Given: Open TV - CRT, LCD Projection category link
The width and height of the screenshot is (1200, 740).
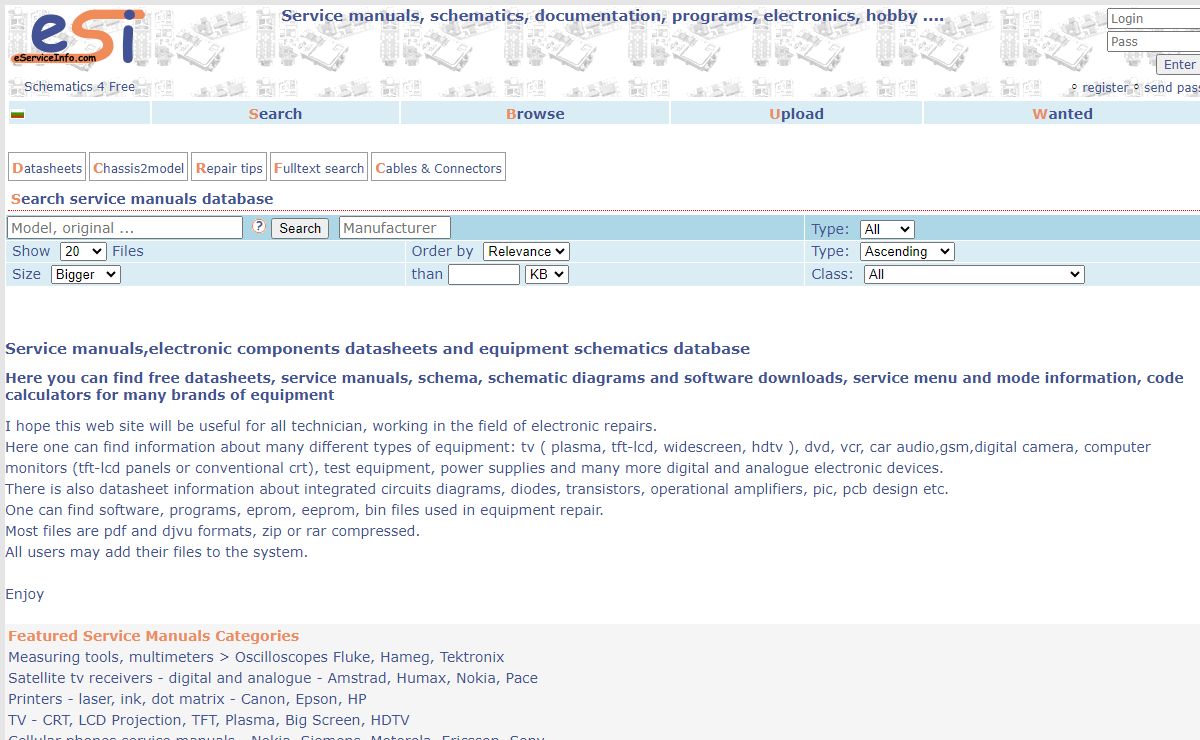Looking at the screenshot, I should (x=209, y=720).
